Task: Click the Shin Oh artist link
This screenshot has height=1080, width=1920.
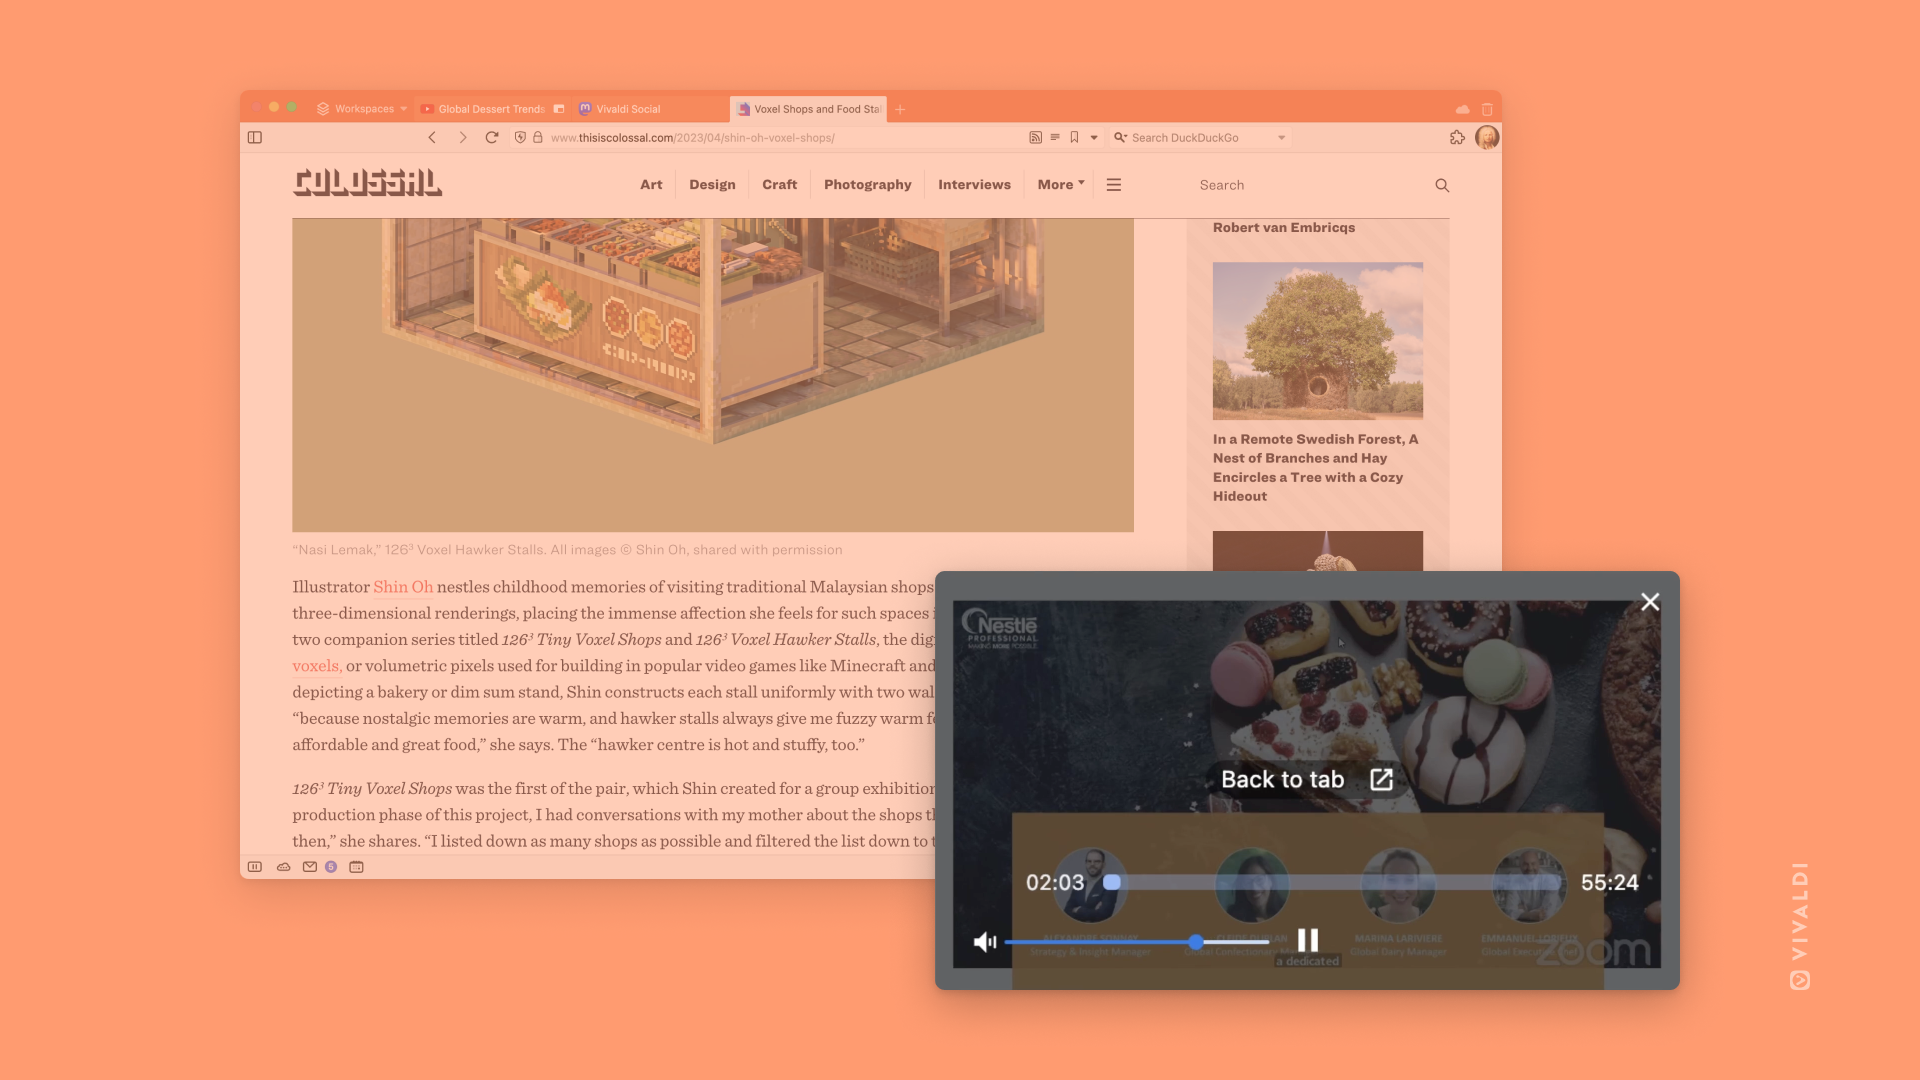Action: (402, 585)
